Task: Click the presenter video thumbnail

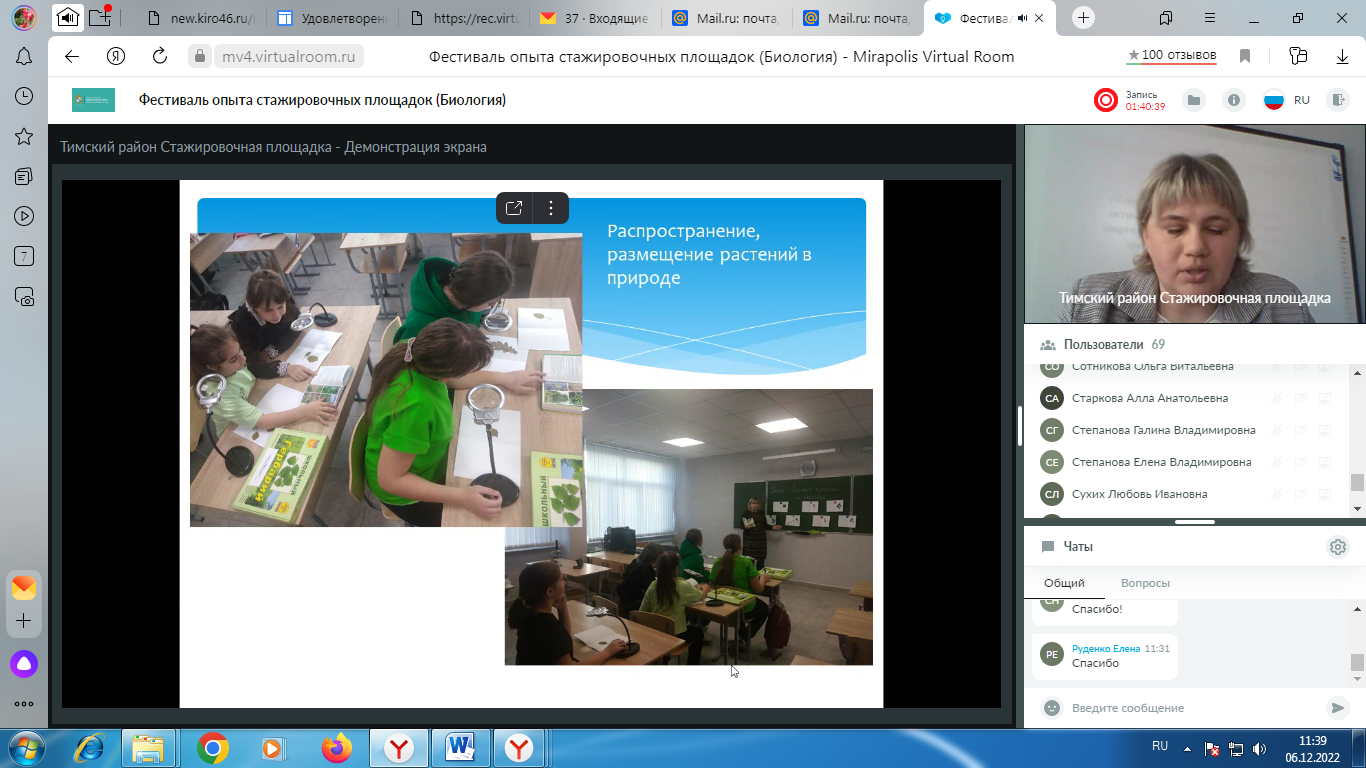Action: click(x=1195, y=224)
